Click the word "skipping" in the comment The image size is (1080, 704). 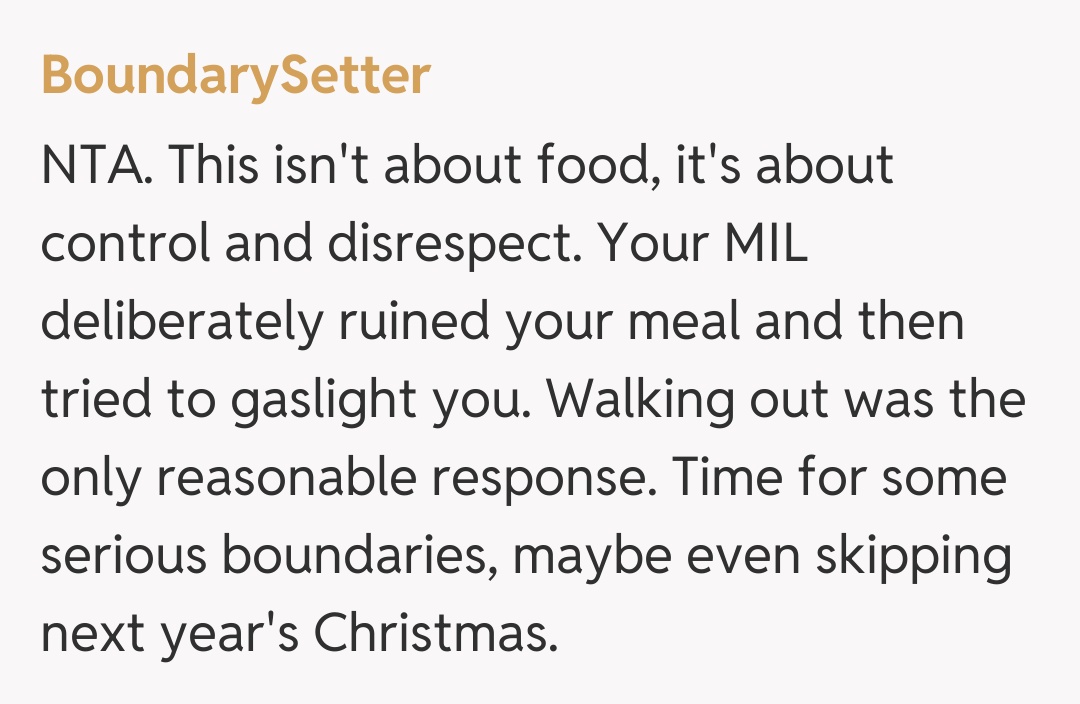click(x=912, y=558)
